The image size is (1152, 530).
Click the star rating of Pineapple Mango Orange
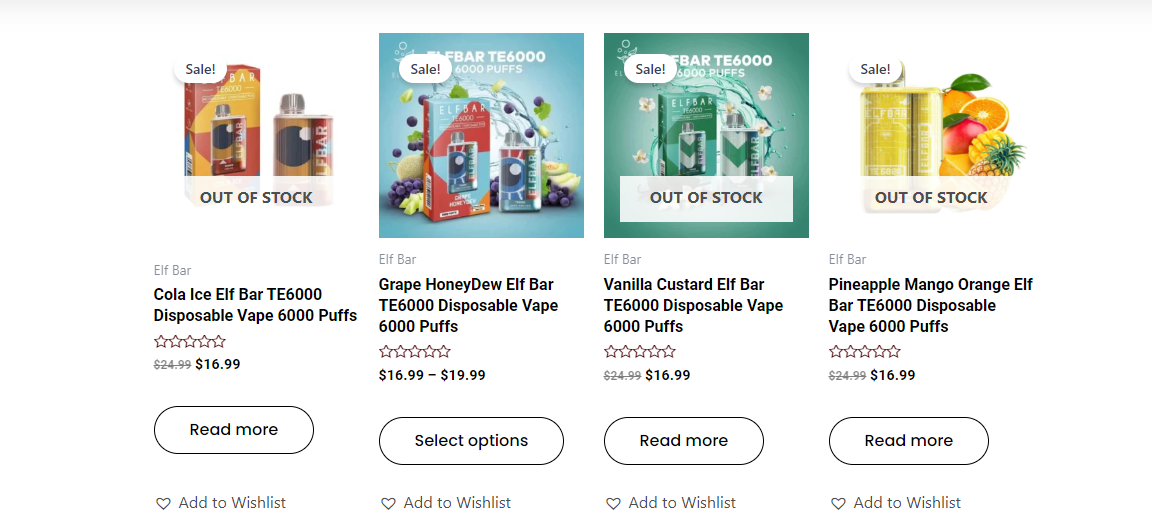point(864,352)
